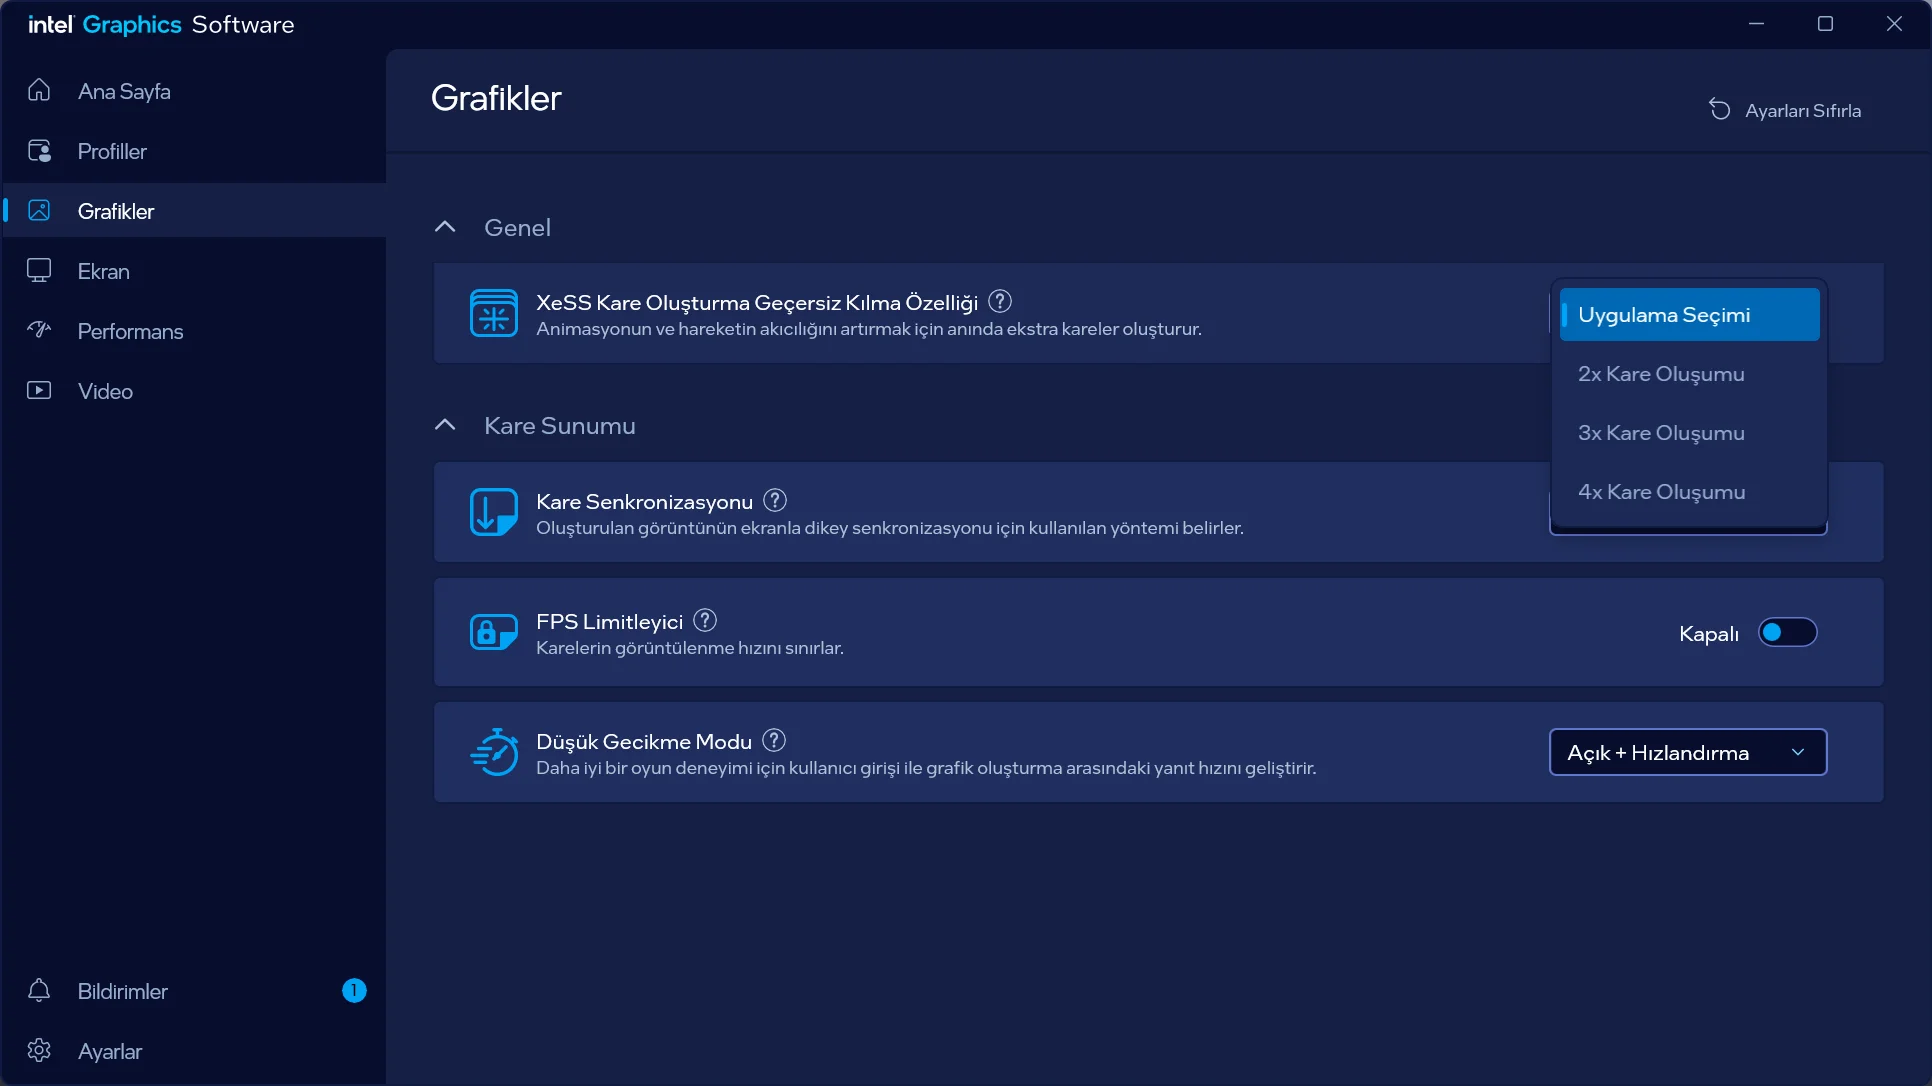Open the Video section in sidebar
The width and height of the screenshot is (1932, 1086).
105,391
